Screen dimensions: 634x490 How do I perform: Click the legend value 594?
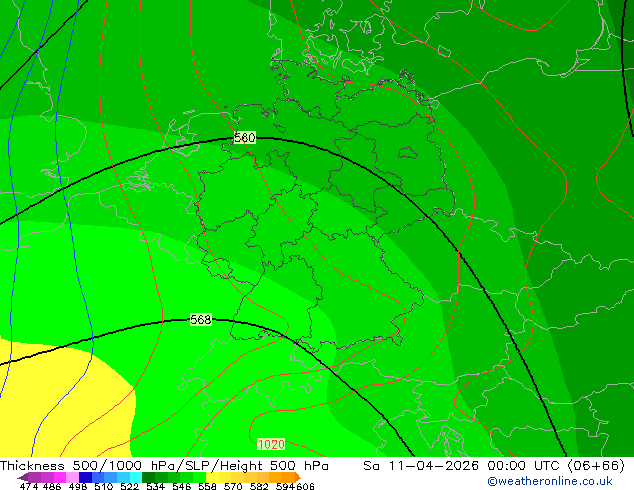pos(285,486)
